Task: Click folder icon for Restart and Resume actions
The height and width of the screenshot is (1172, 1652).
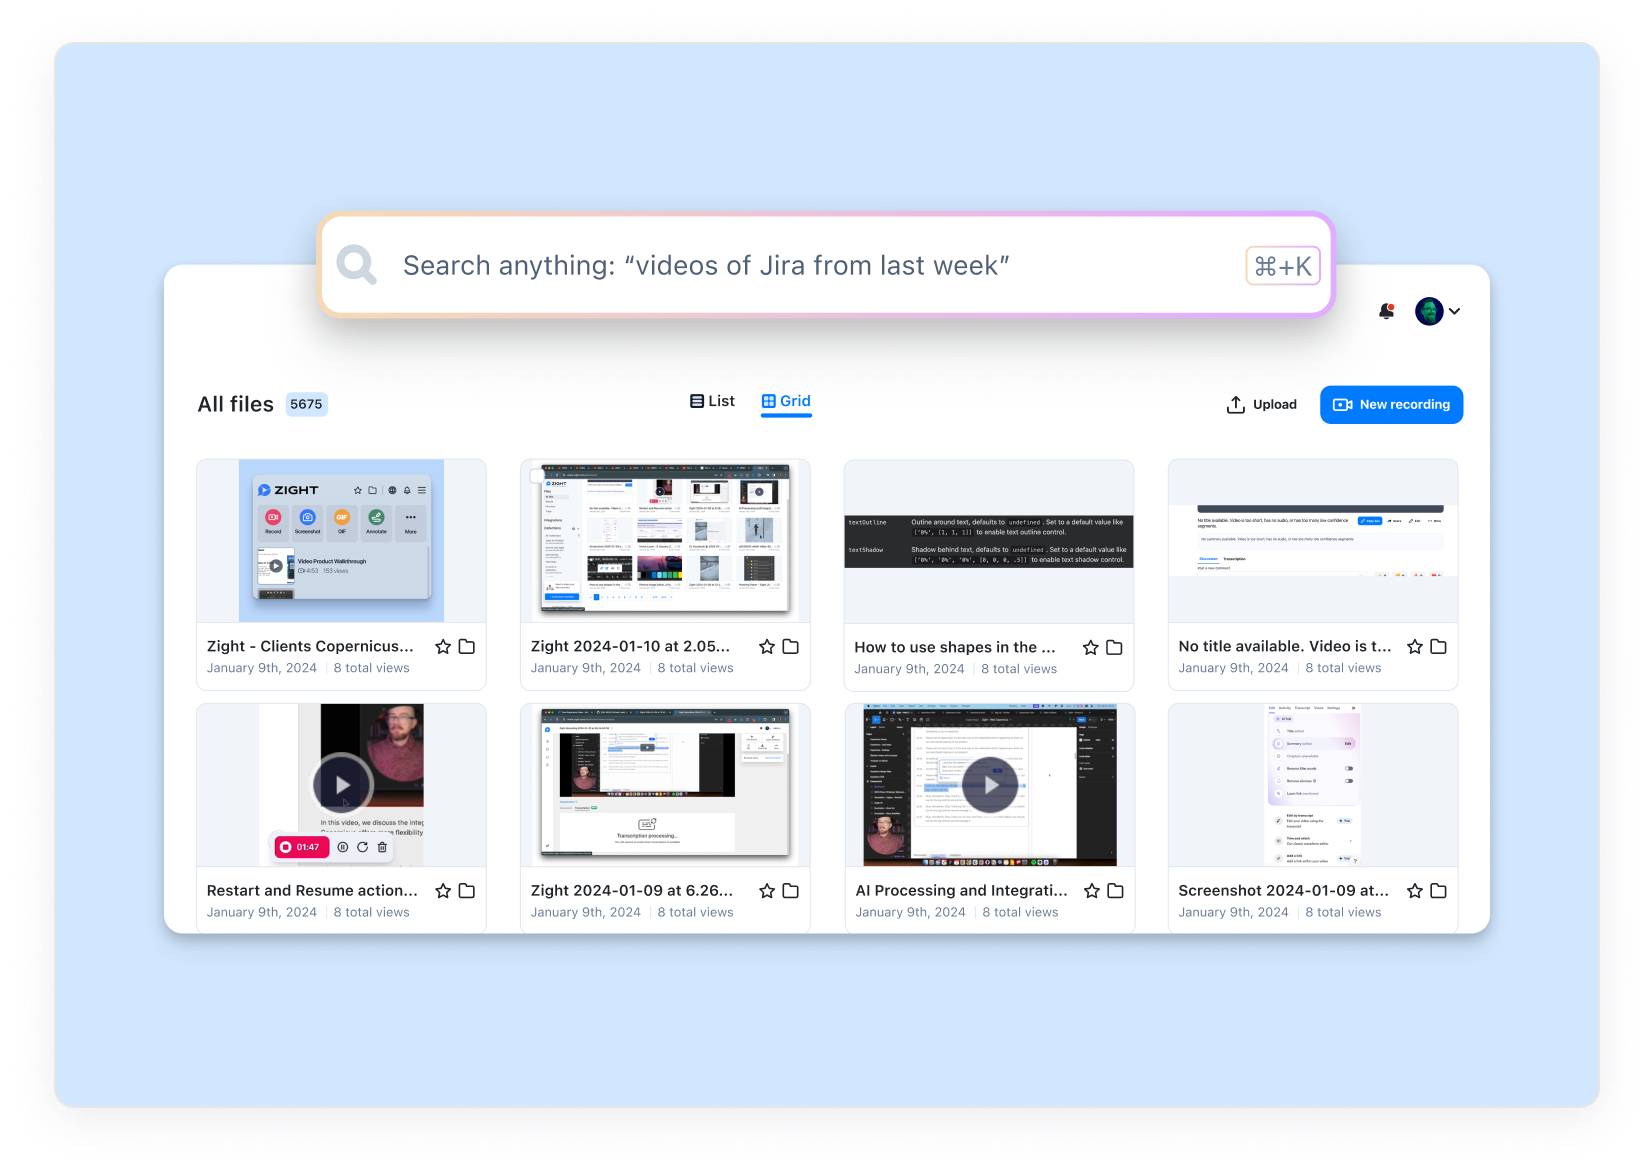Action: click(467, 891)
